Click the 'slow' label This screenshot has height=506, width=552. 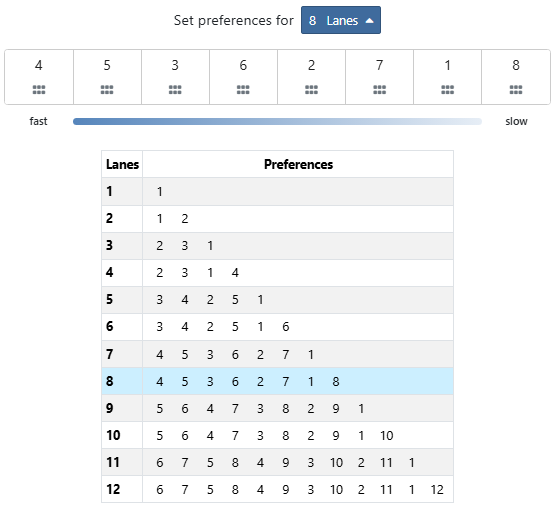pos(516,121)
